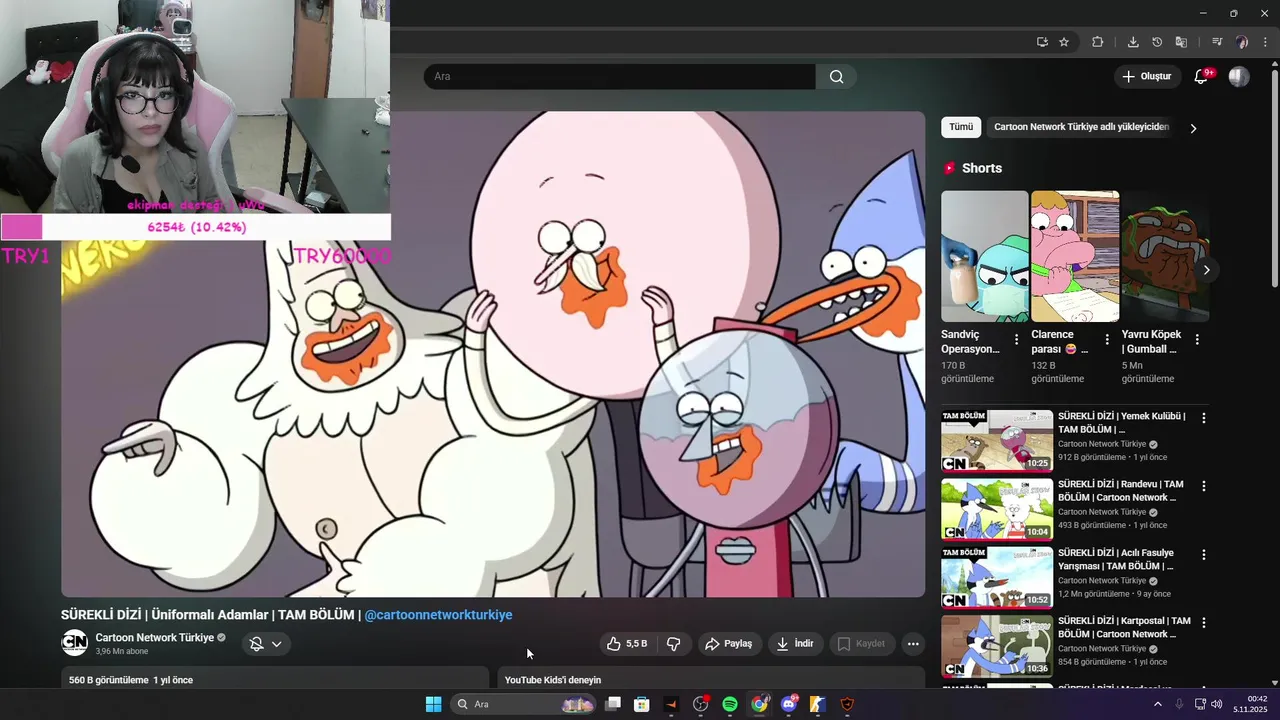Click the YouTube Kids'i deneyin link

(553, 680)
